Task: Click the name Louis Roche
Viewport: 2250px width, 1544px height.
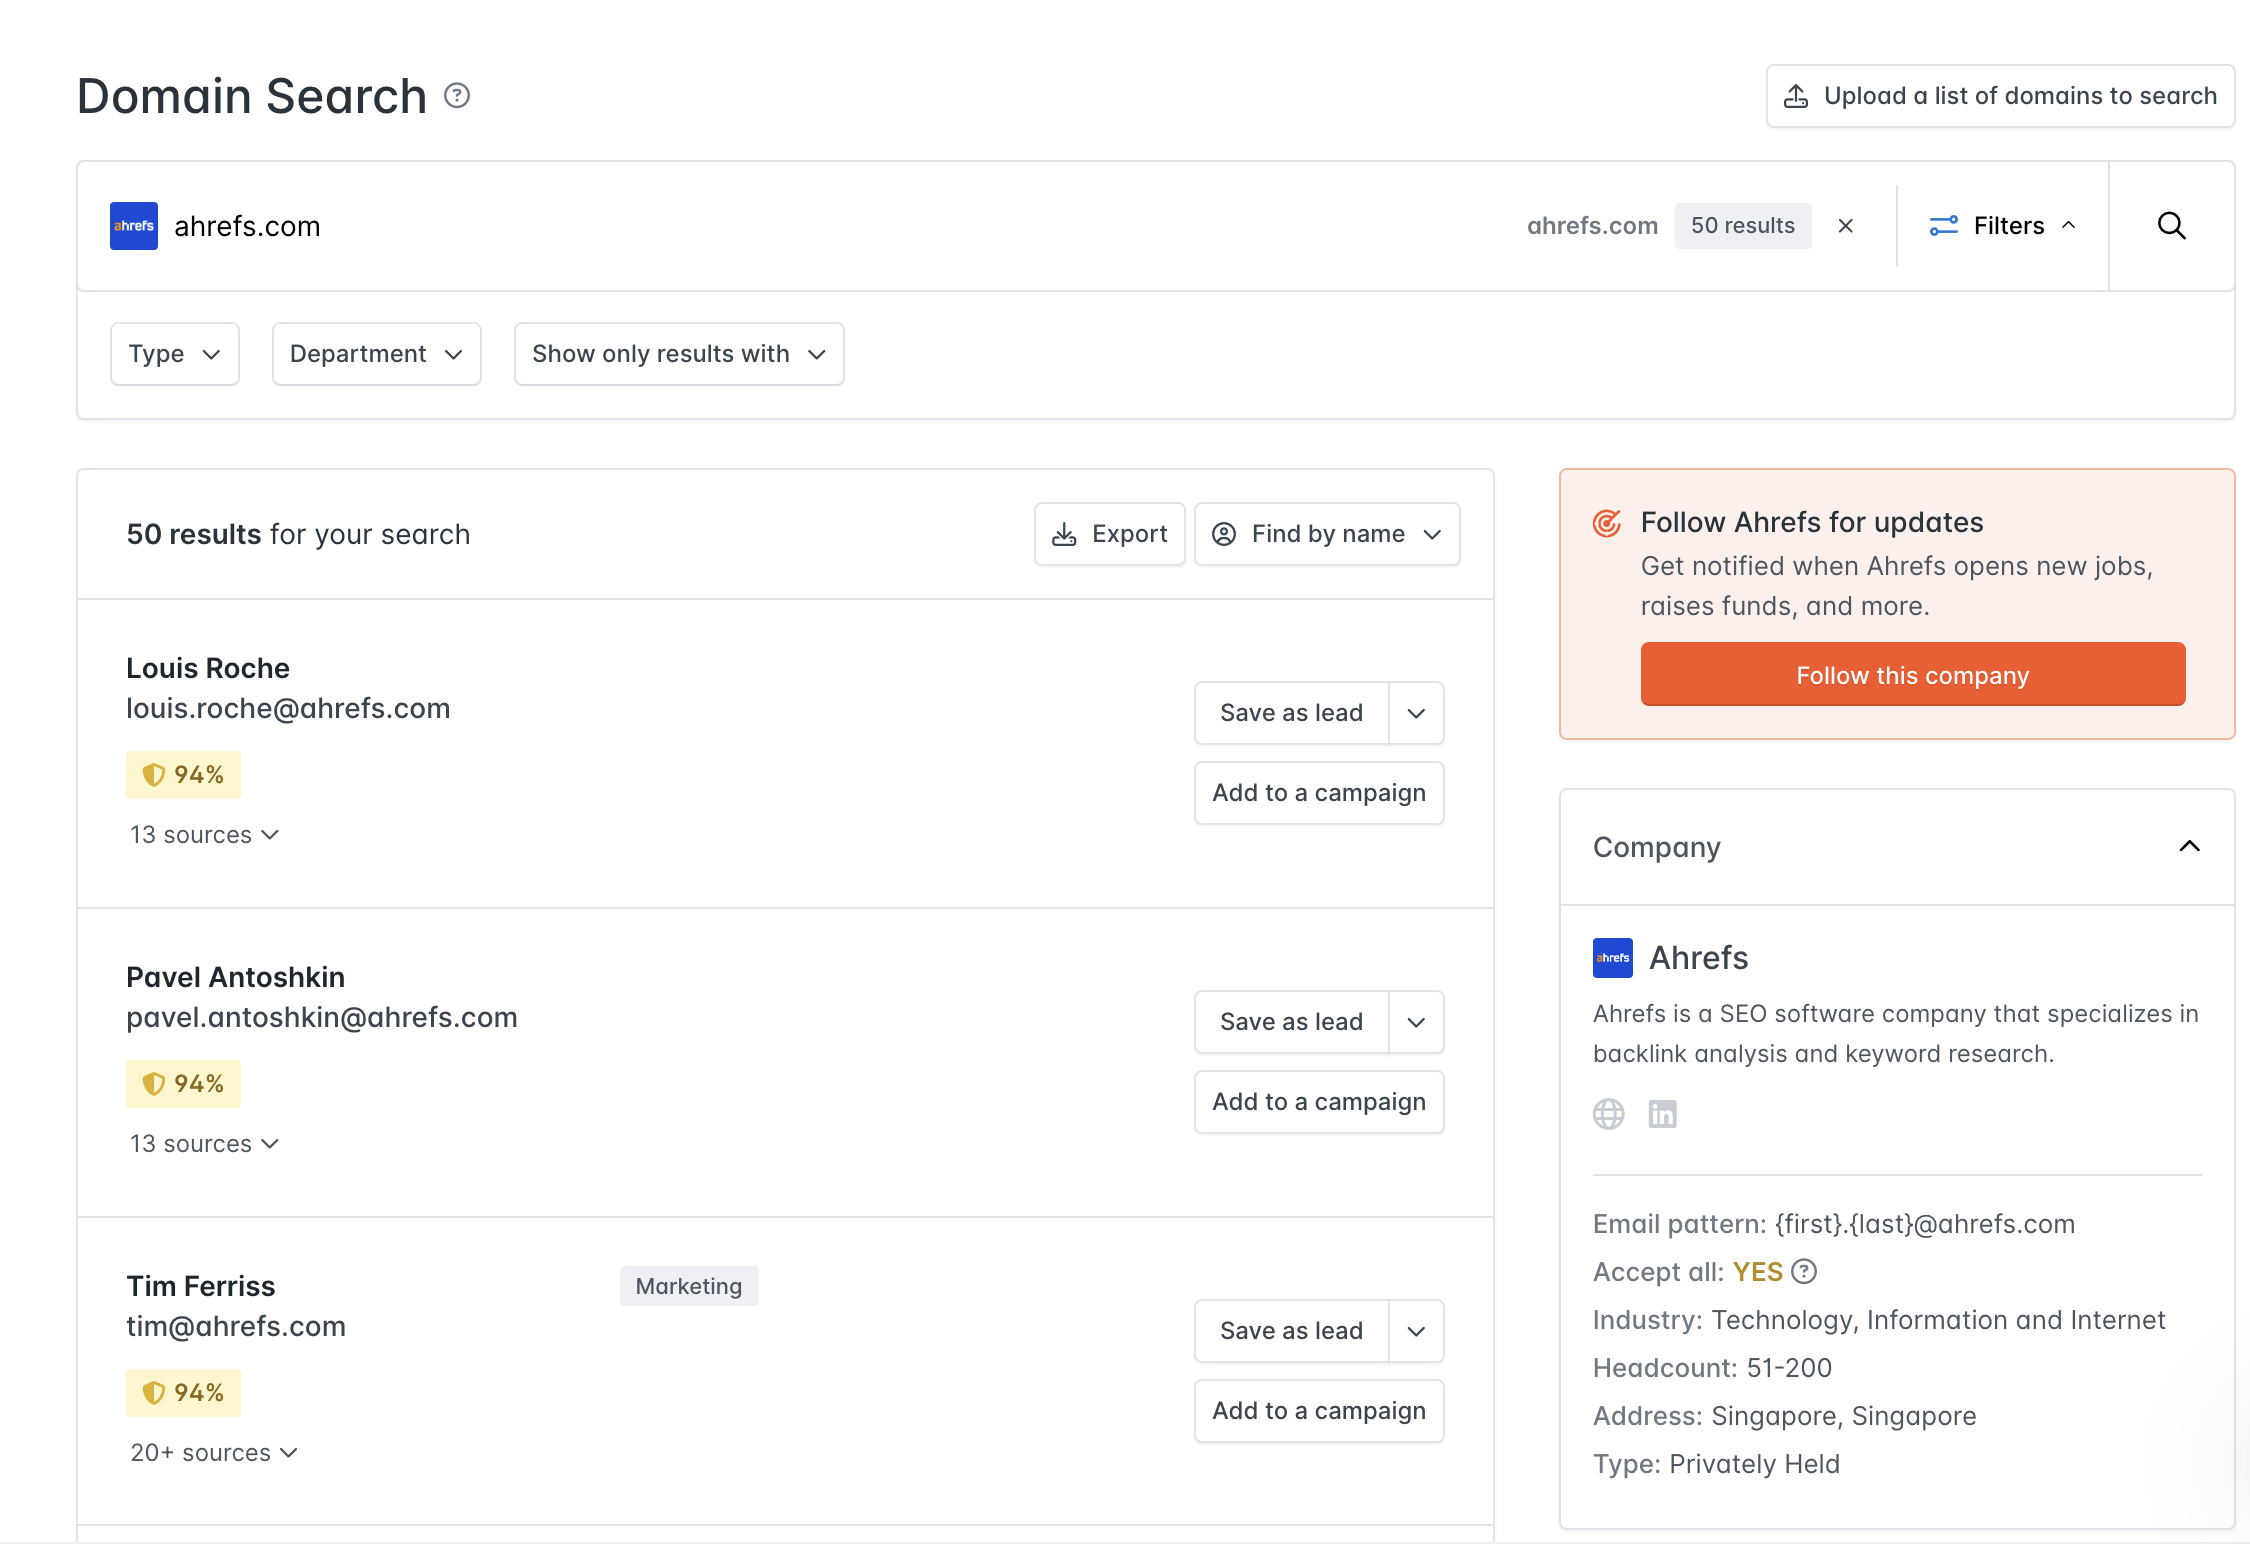Action: click(208, 668)
